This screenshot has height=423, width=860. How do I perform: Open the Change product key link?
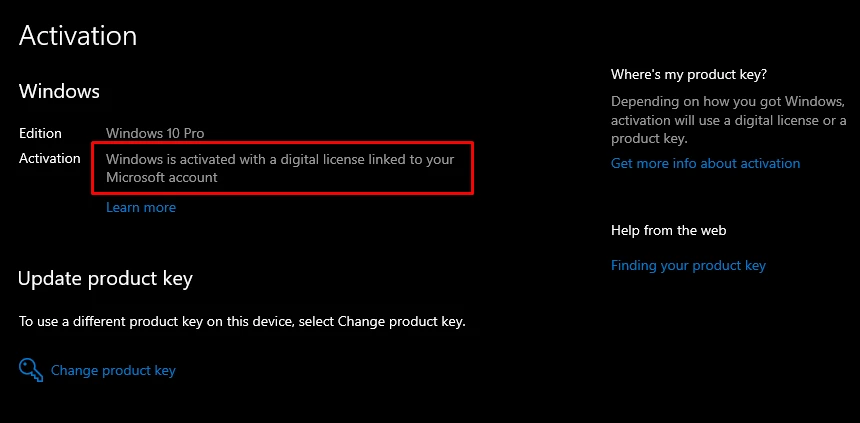(x=113, y=370)
